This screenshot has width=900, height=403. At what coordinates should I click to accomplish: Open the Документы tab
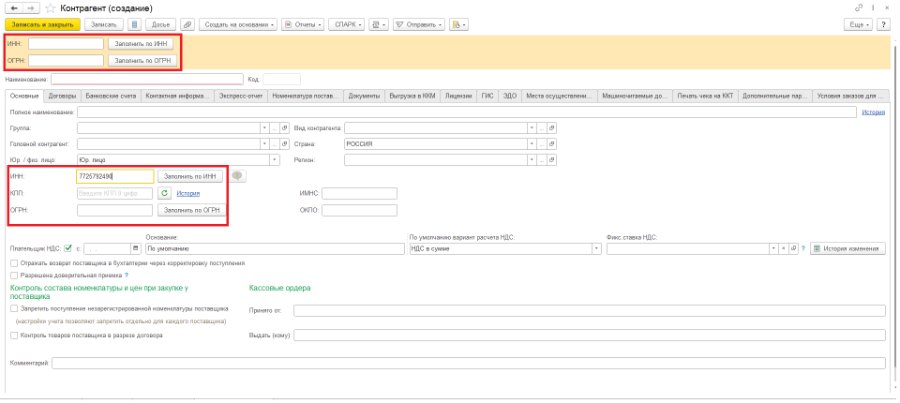[364, 96]
